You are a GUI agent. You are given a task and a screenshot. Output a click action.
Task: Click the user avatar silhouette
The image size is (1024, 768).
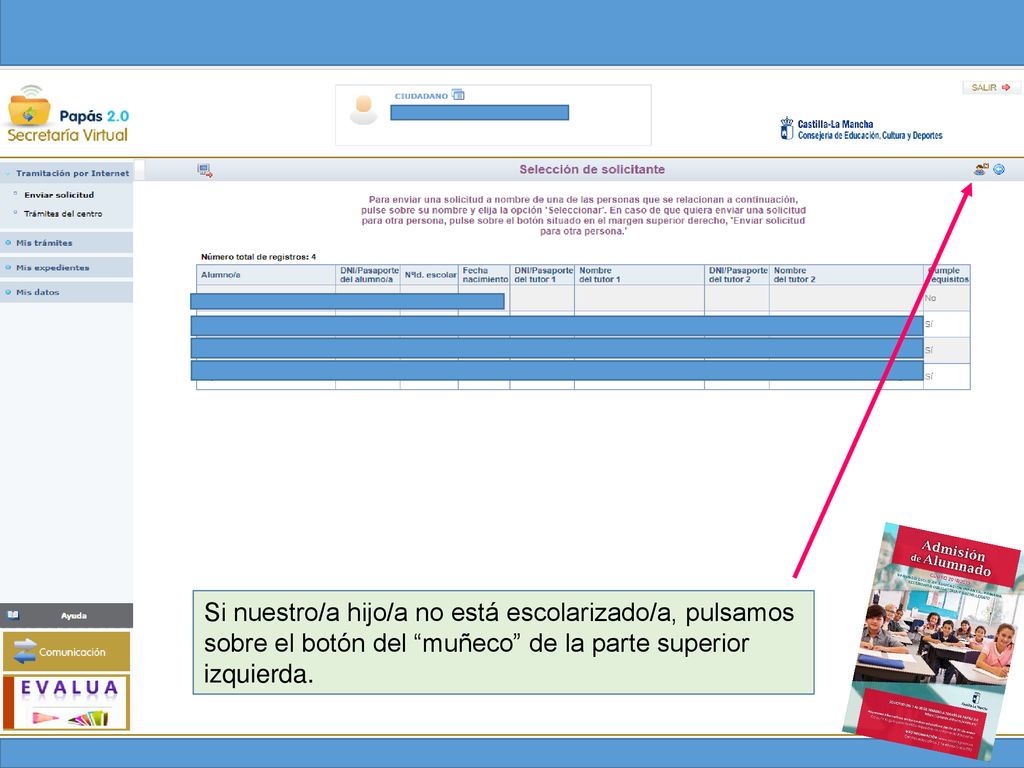(364, 109)
